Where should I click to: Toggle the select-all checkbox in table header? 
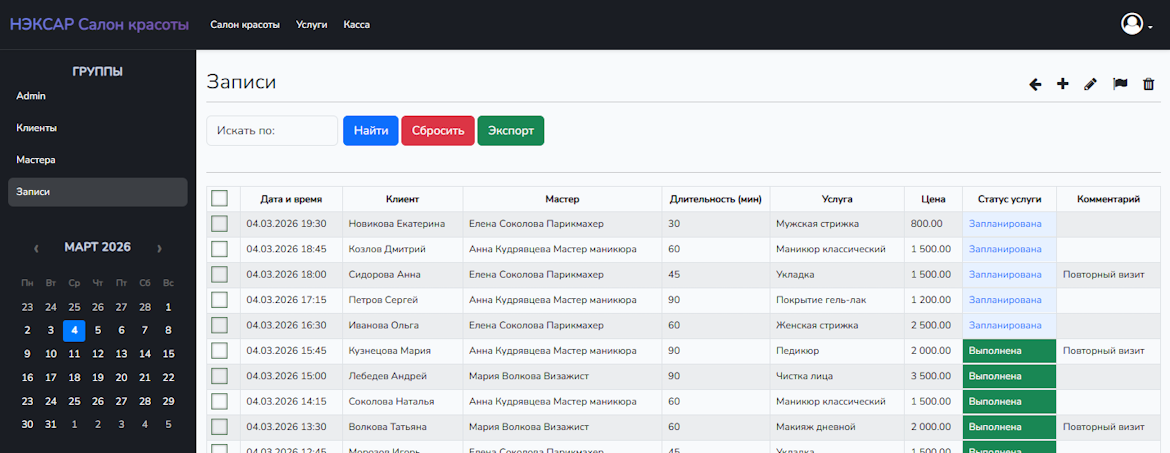click(x=220, y=199)
